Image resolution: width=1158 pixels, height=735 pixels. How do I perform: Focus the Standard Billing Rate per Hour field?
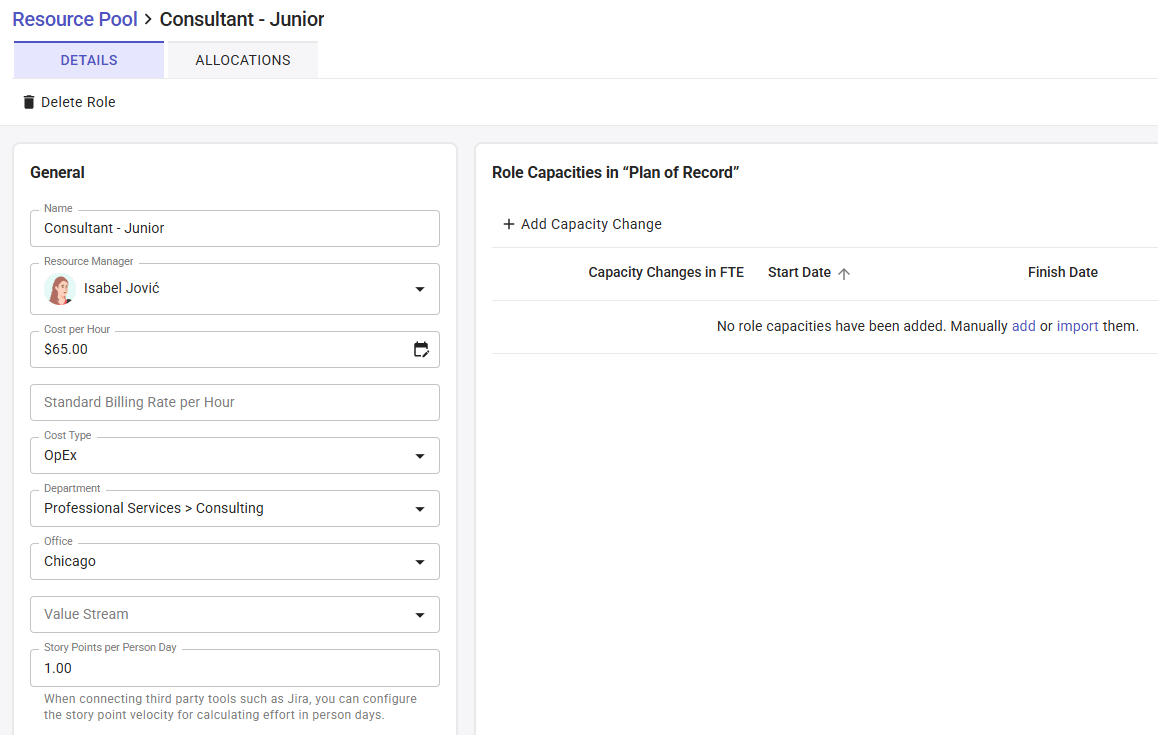(235, 403)
